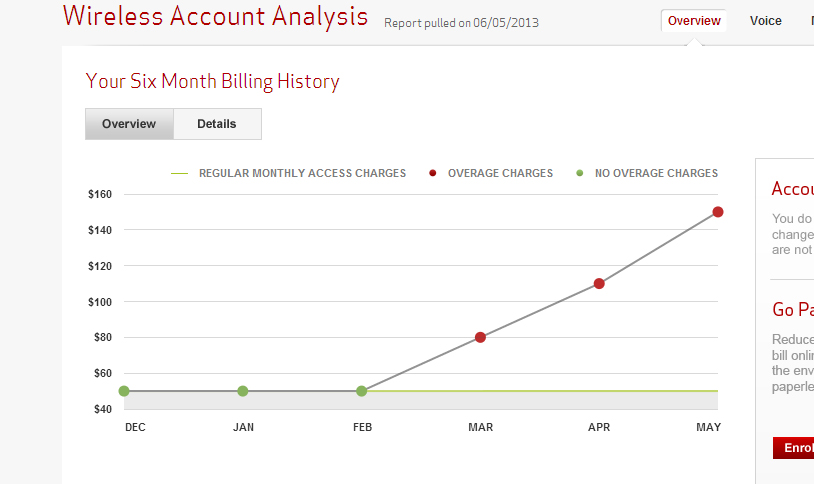Select the Overview billing history button
The height and width of the screenshot is (484, 814).
129,124
